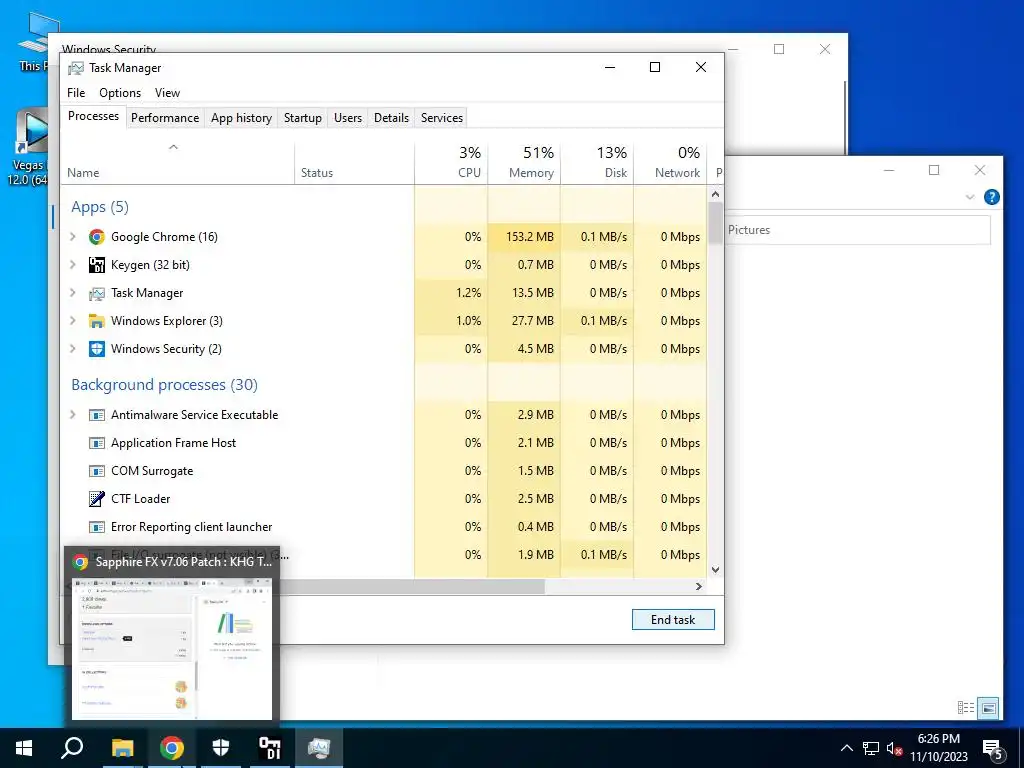1024x768 pixels.
Task: Click the vertical scrollbar down arrow
Action: [x=715, y=569]
